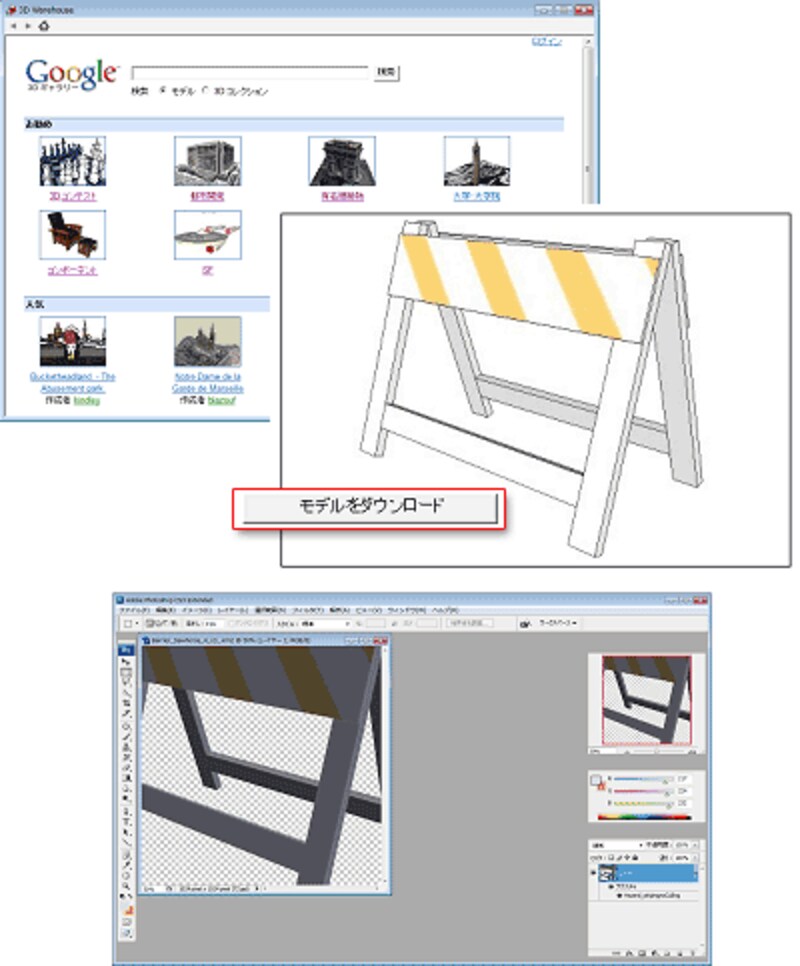Viewport: 800px width, 966px height.
Task: Open the ワークスペース dropdown
Action: [x=558, y=623]
